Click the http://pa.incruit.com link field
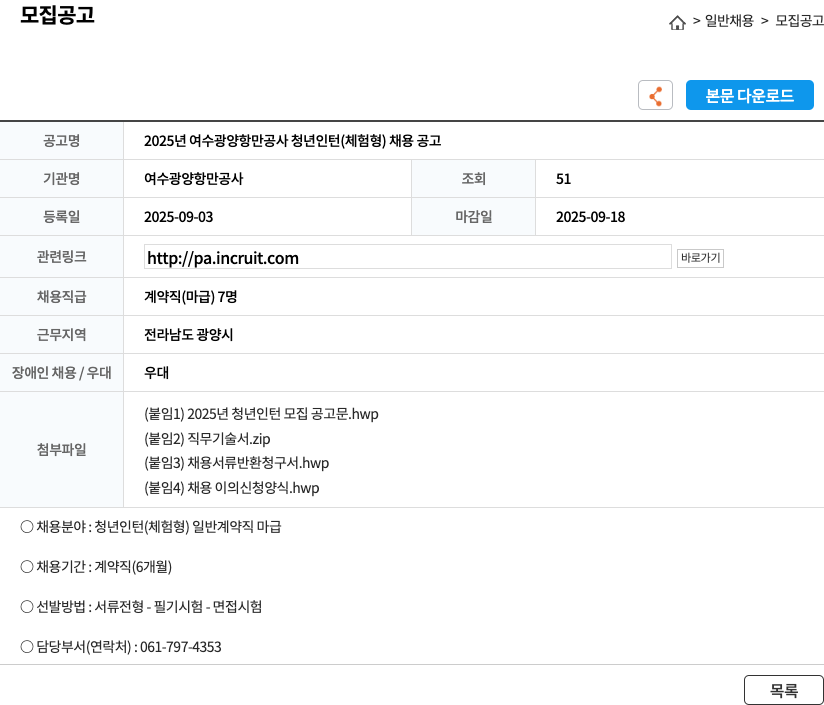This screenshot has height=705, width=824. pyautogui.click(x=407, y=257)
